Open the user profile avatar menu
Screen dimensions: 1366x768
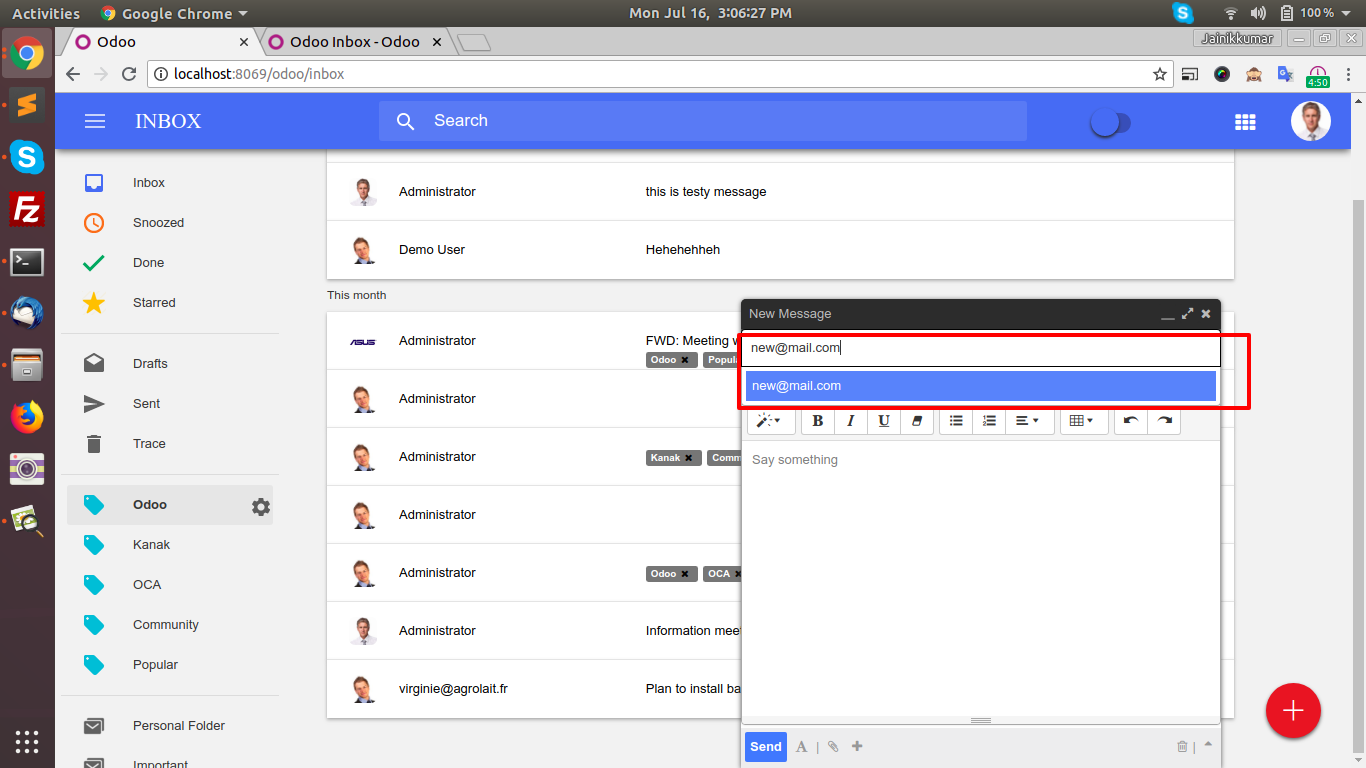1310,121
